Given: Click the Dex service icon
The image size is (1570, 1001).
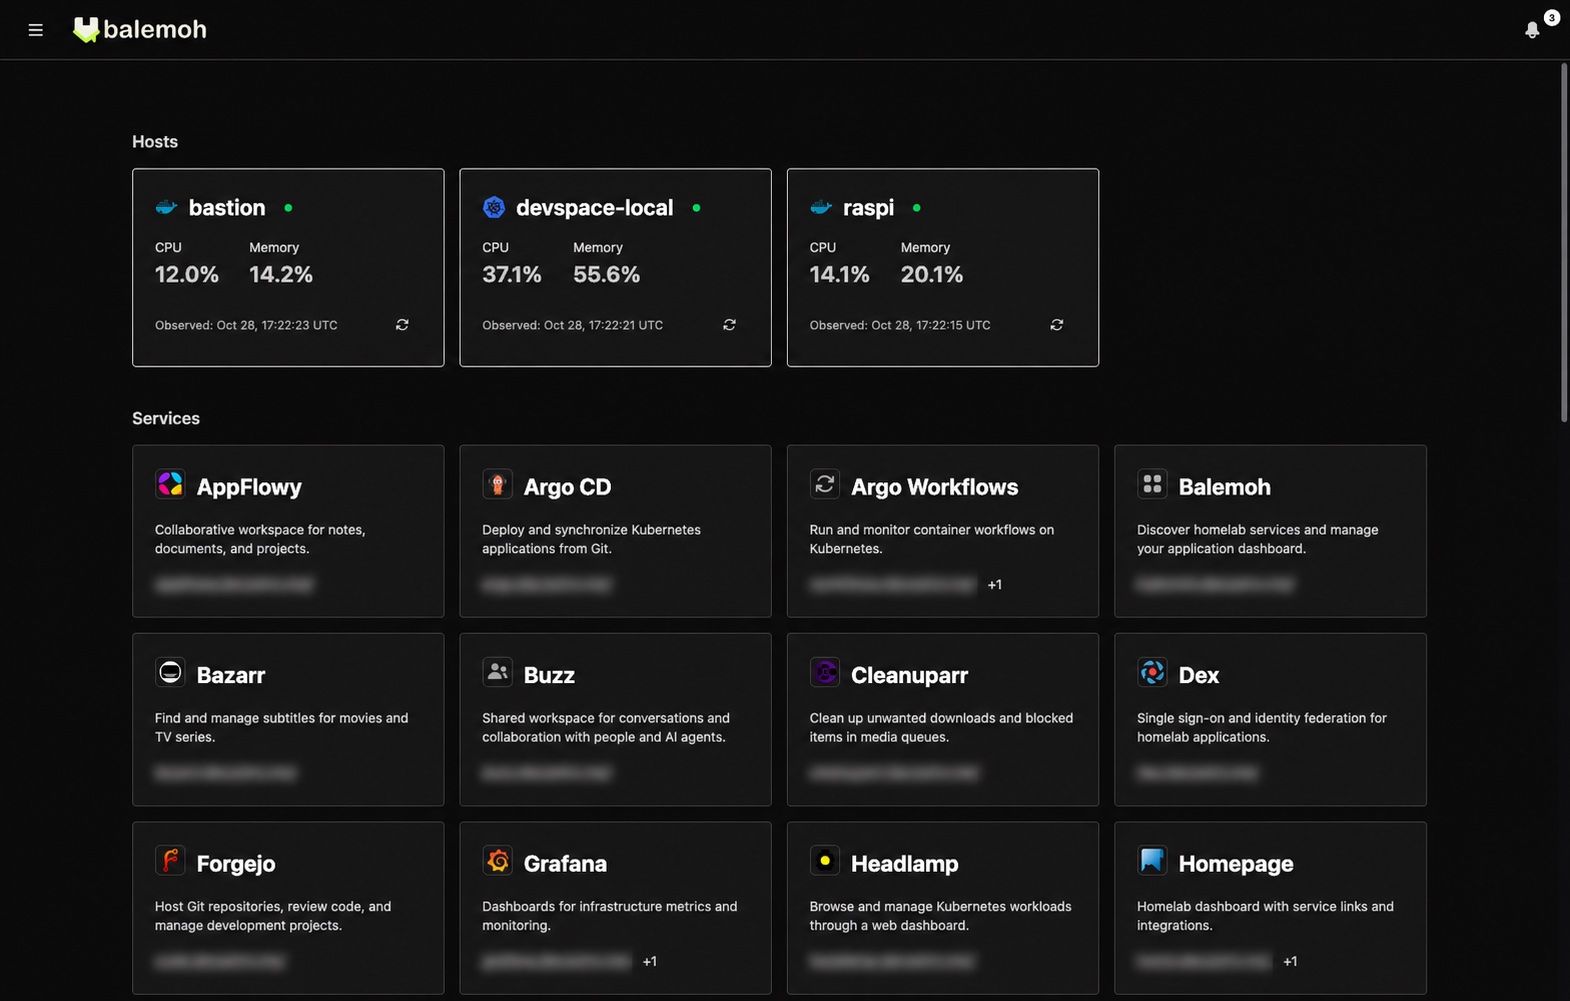Looking at the screenshot, I should 1152,672.
